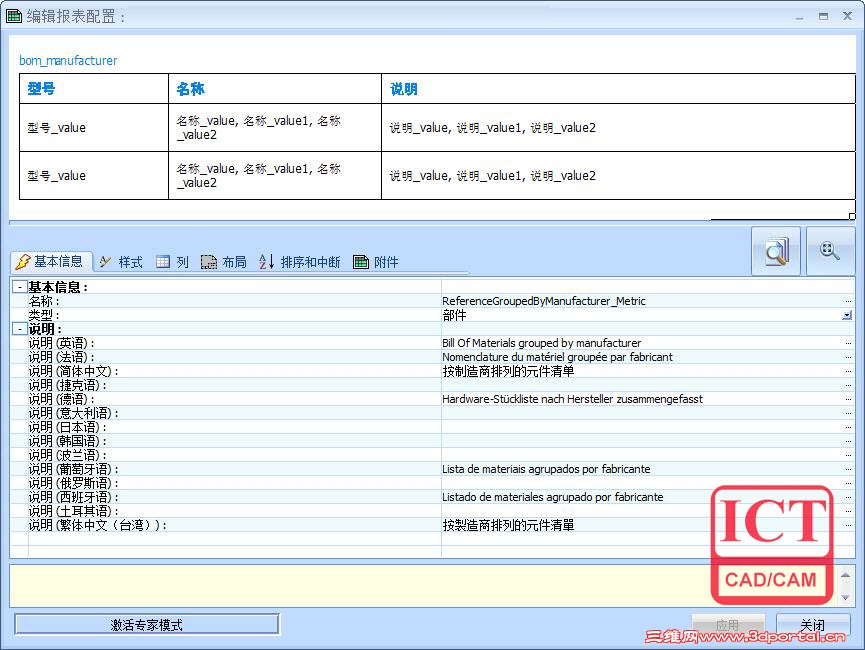Click ellipsis for 说明 (英语) row
This screenshot has height=650, width=865.
(848, 343)
